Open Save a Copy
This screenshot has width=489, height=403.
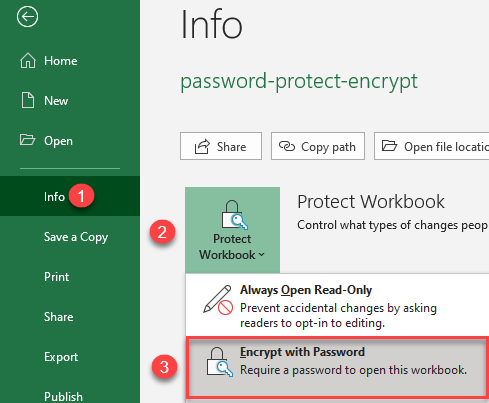click(x=70, y=237)
